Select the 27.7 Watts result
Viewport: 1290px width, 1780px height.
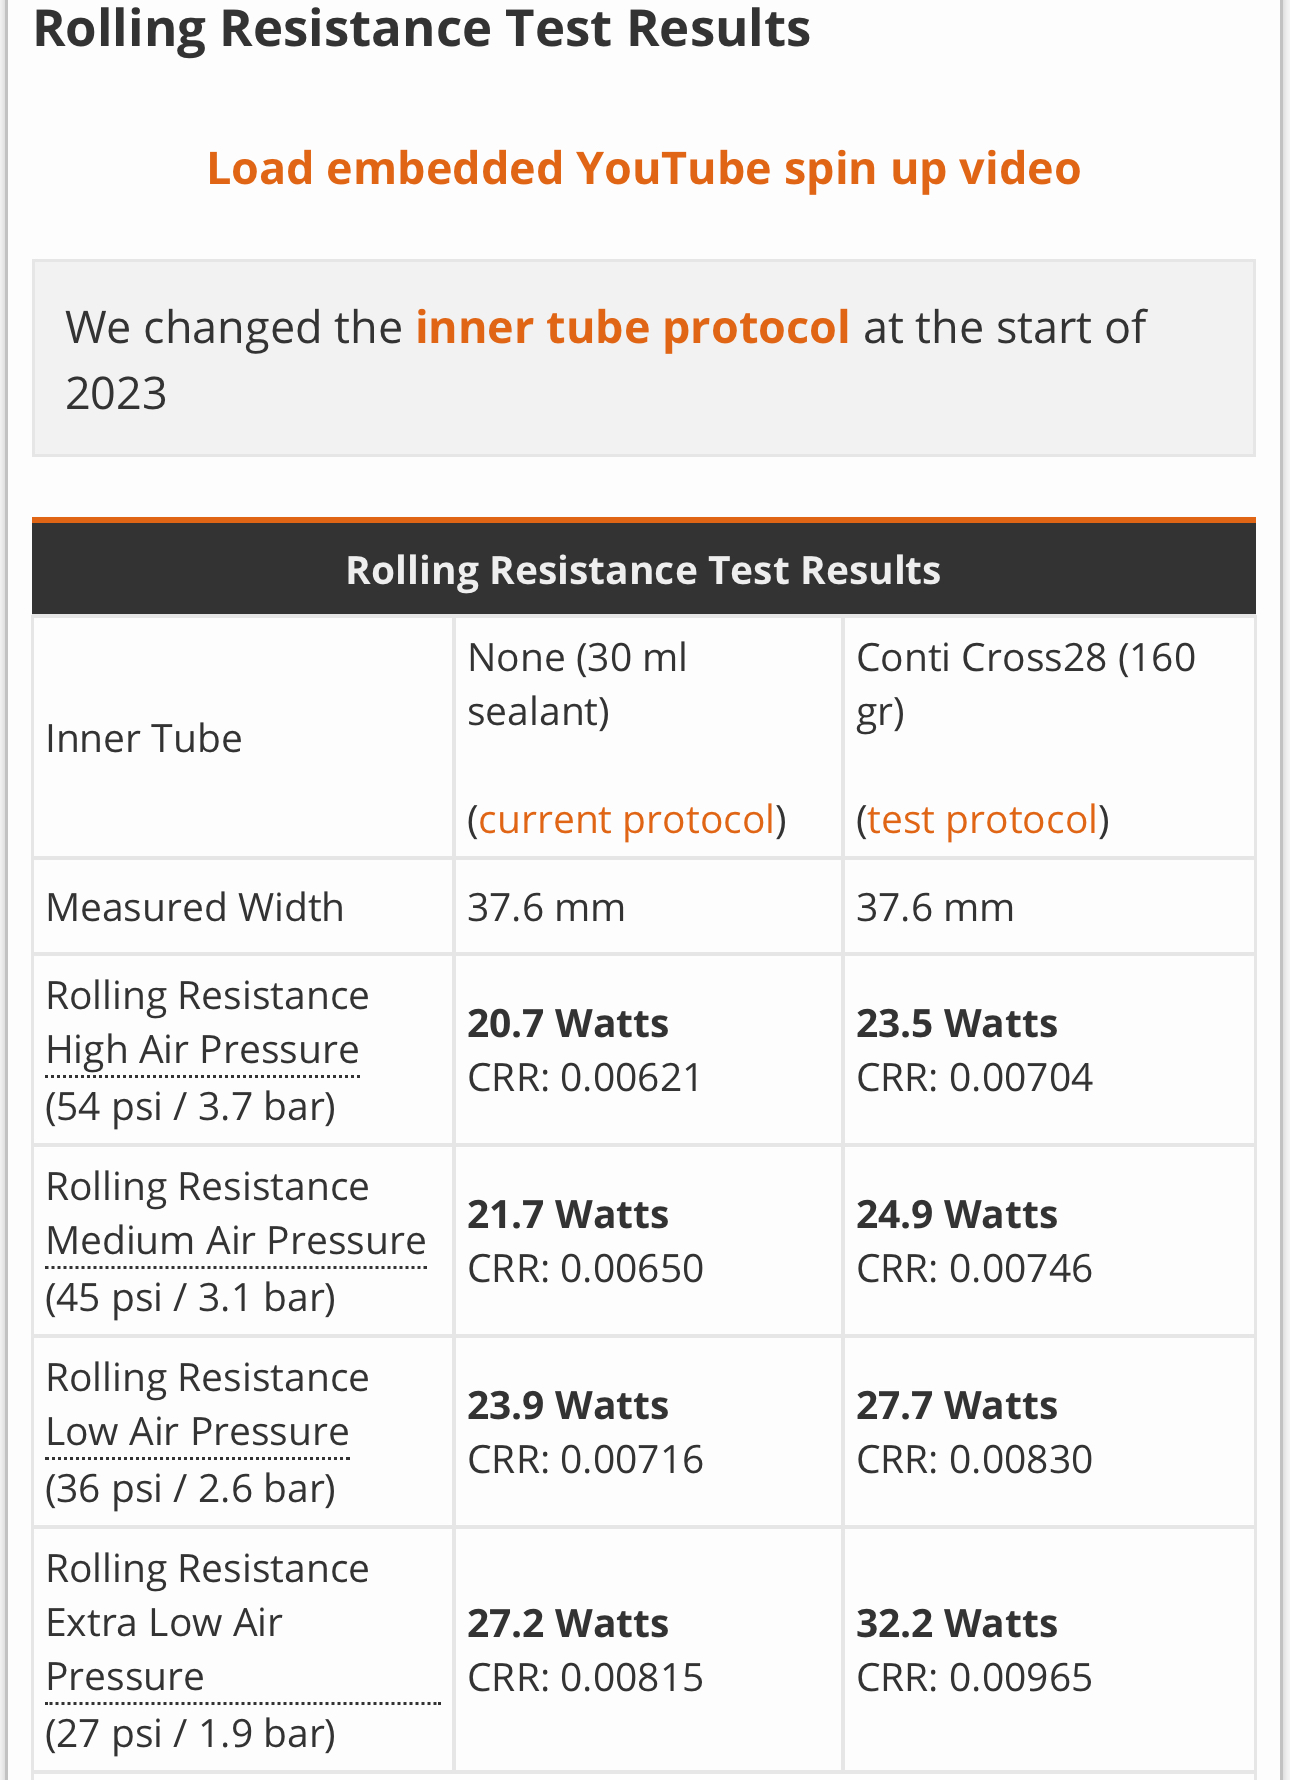click(957, 1406)
